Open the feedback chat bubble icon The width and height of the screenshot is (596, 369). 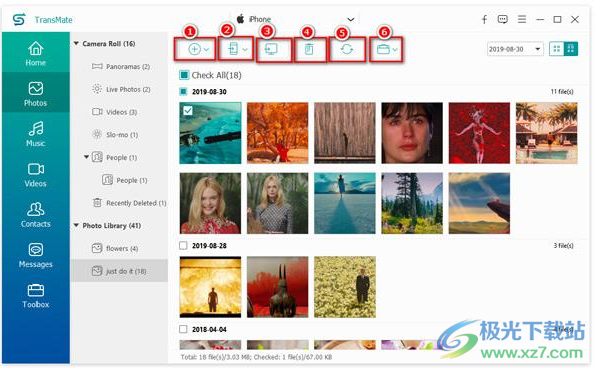click(502, 19)
